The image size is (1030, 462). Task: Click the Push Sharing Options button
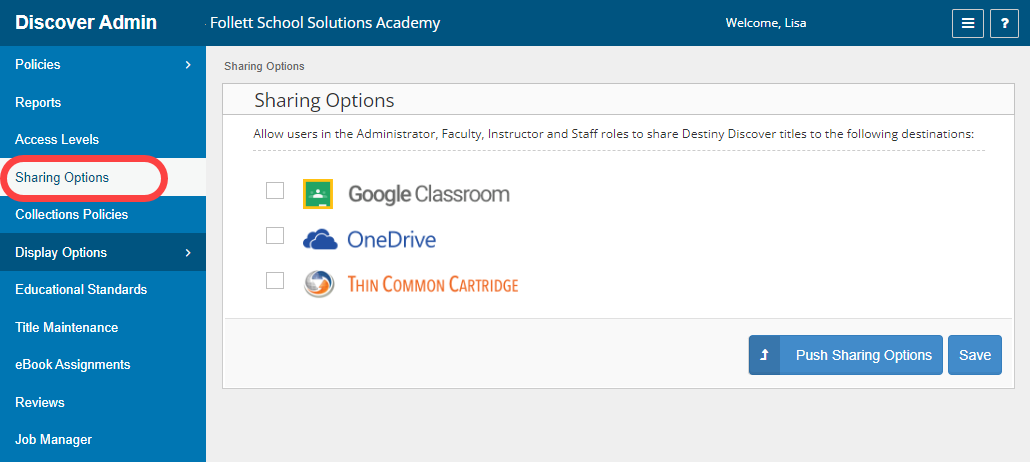coord(845,355)
